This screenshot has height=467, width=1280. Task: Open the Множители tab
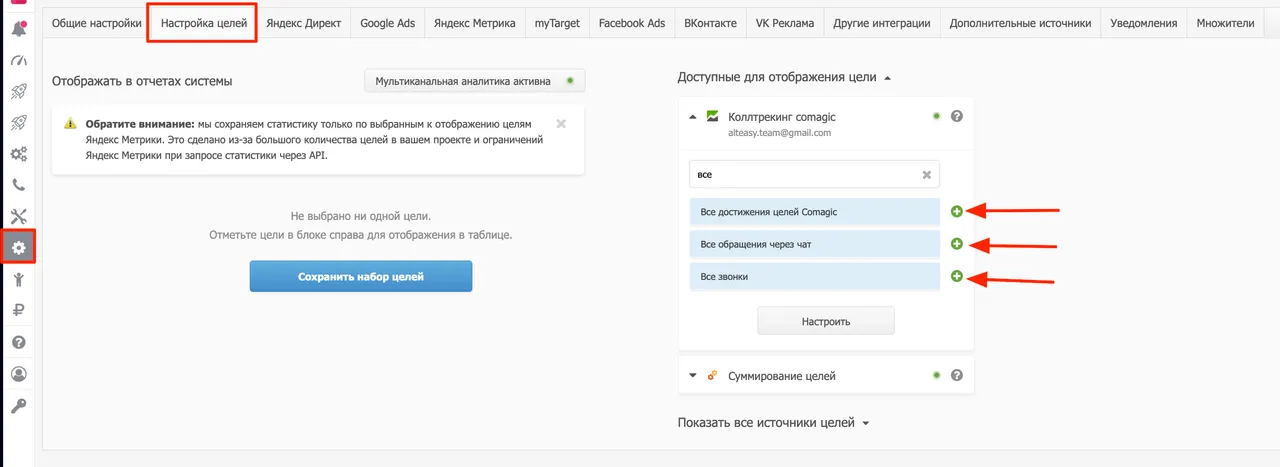click(1228, 23)
